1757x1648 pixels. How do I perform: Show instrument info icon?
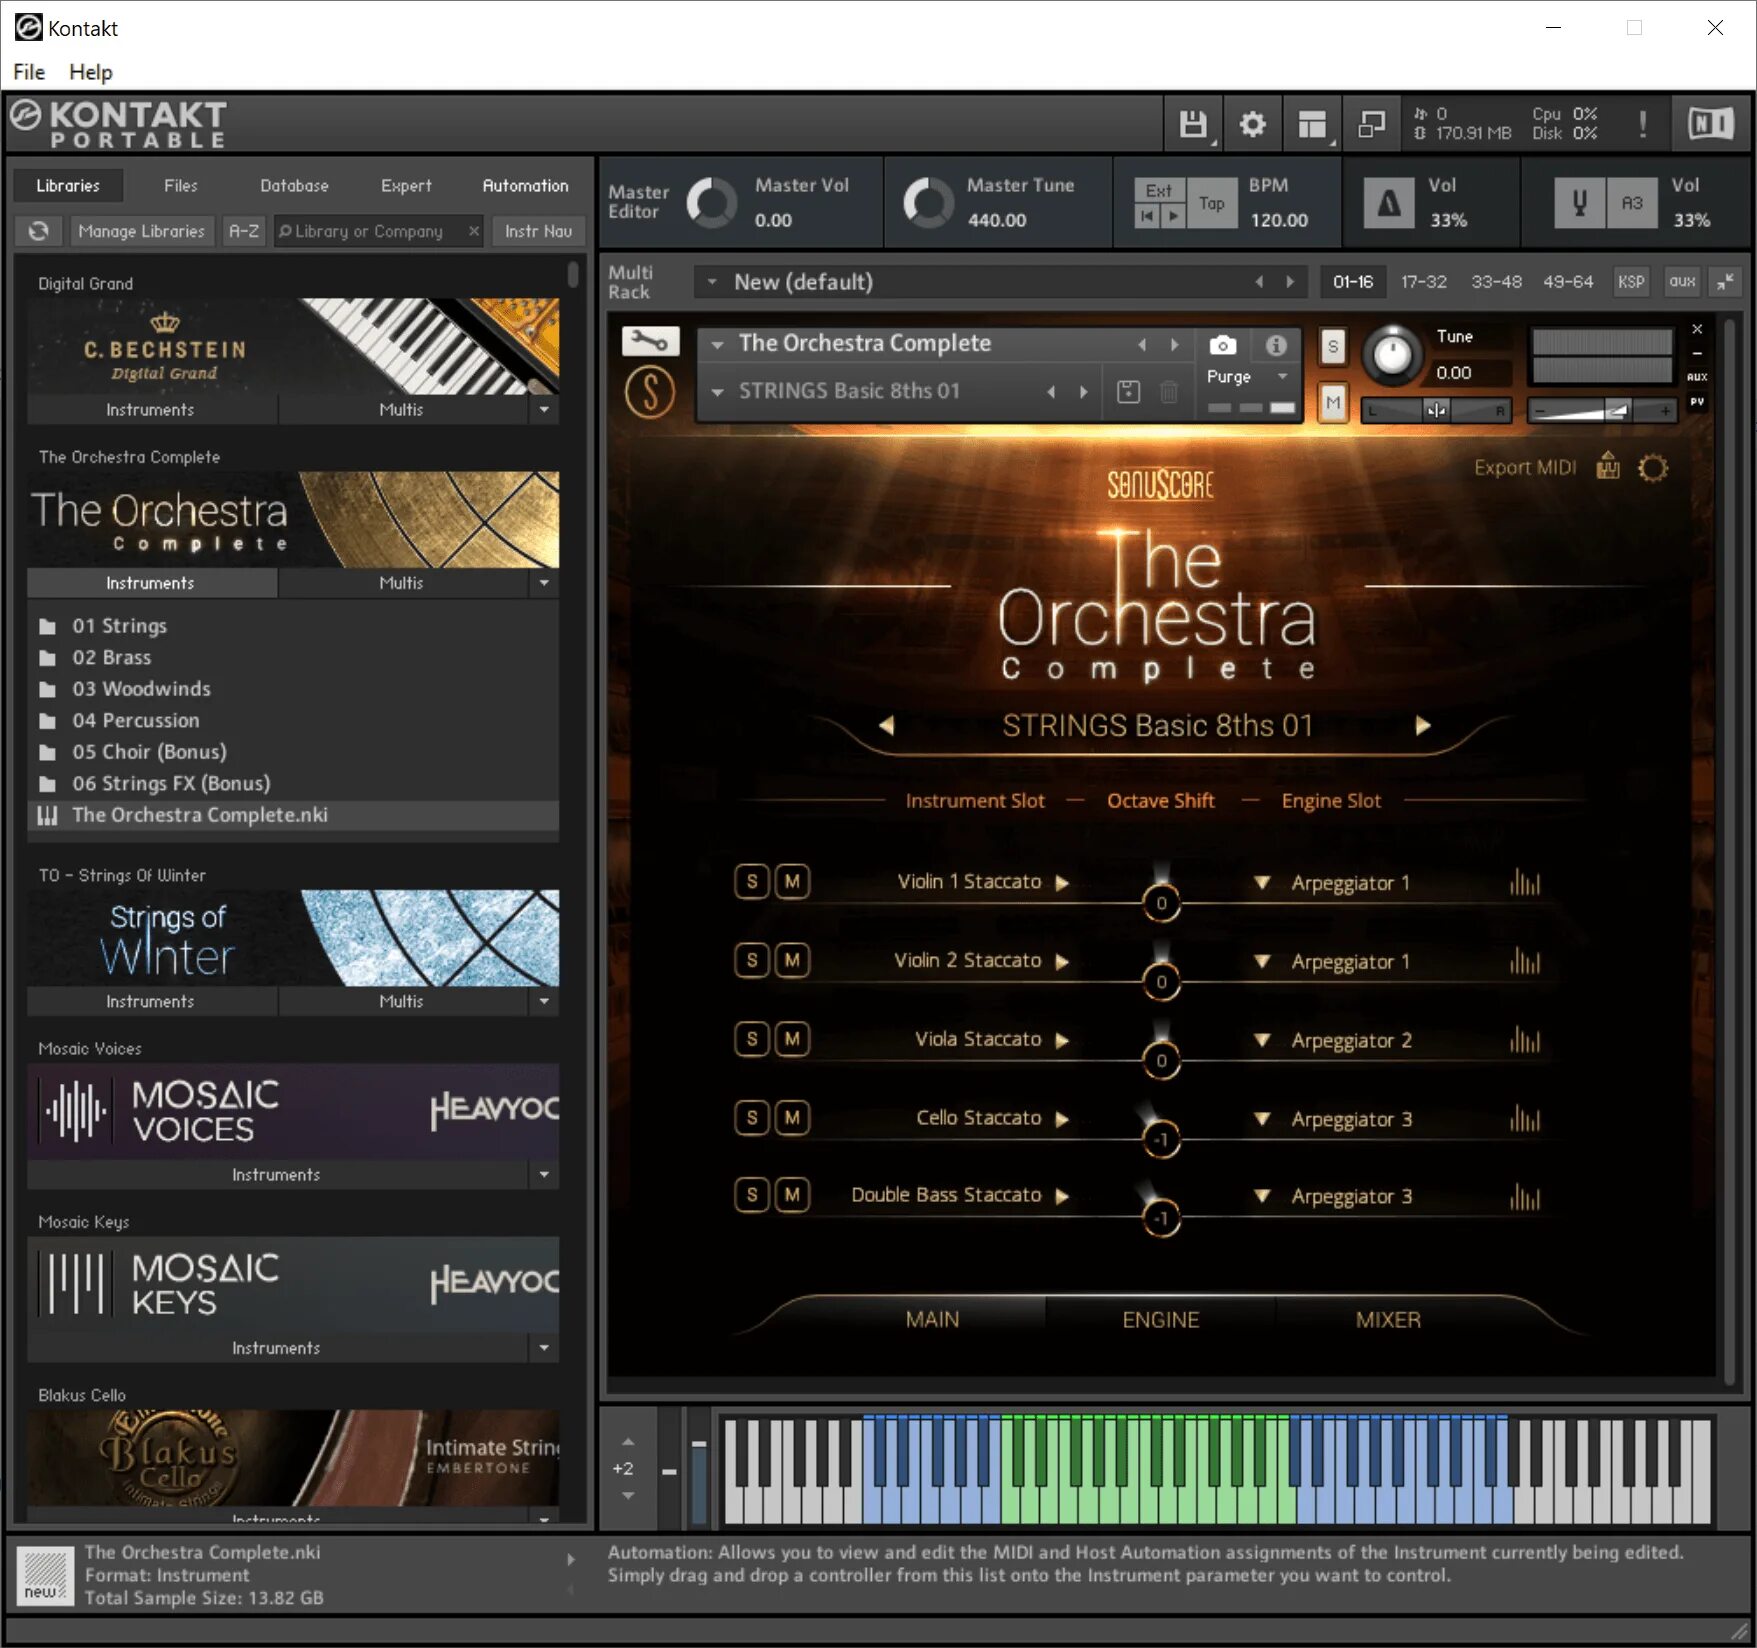pos(1276,346)
